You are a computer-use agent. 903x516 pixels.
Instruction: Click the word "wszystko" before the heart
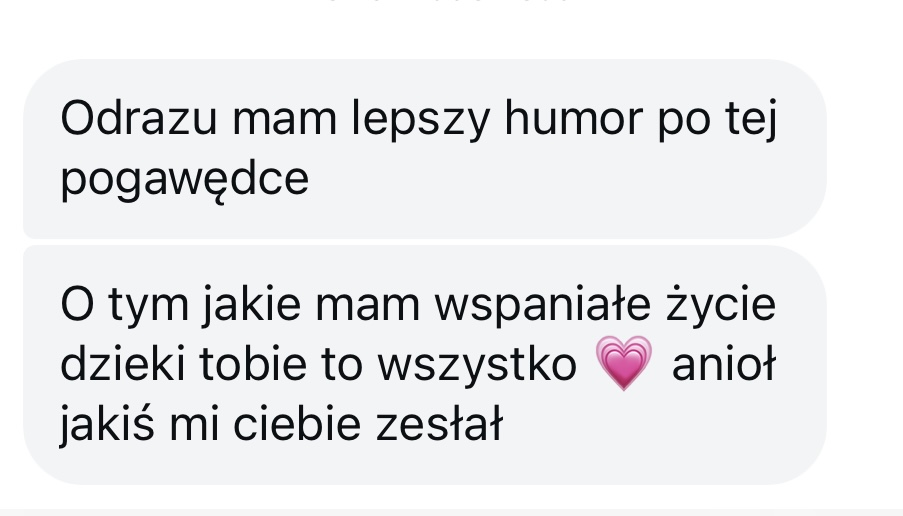pos(477,367)
